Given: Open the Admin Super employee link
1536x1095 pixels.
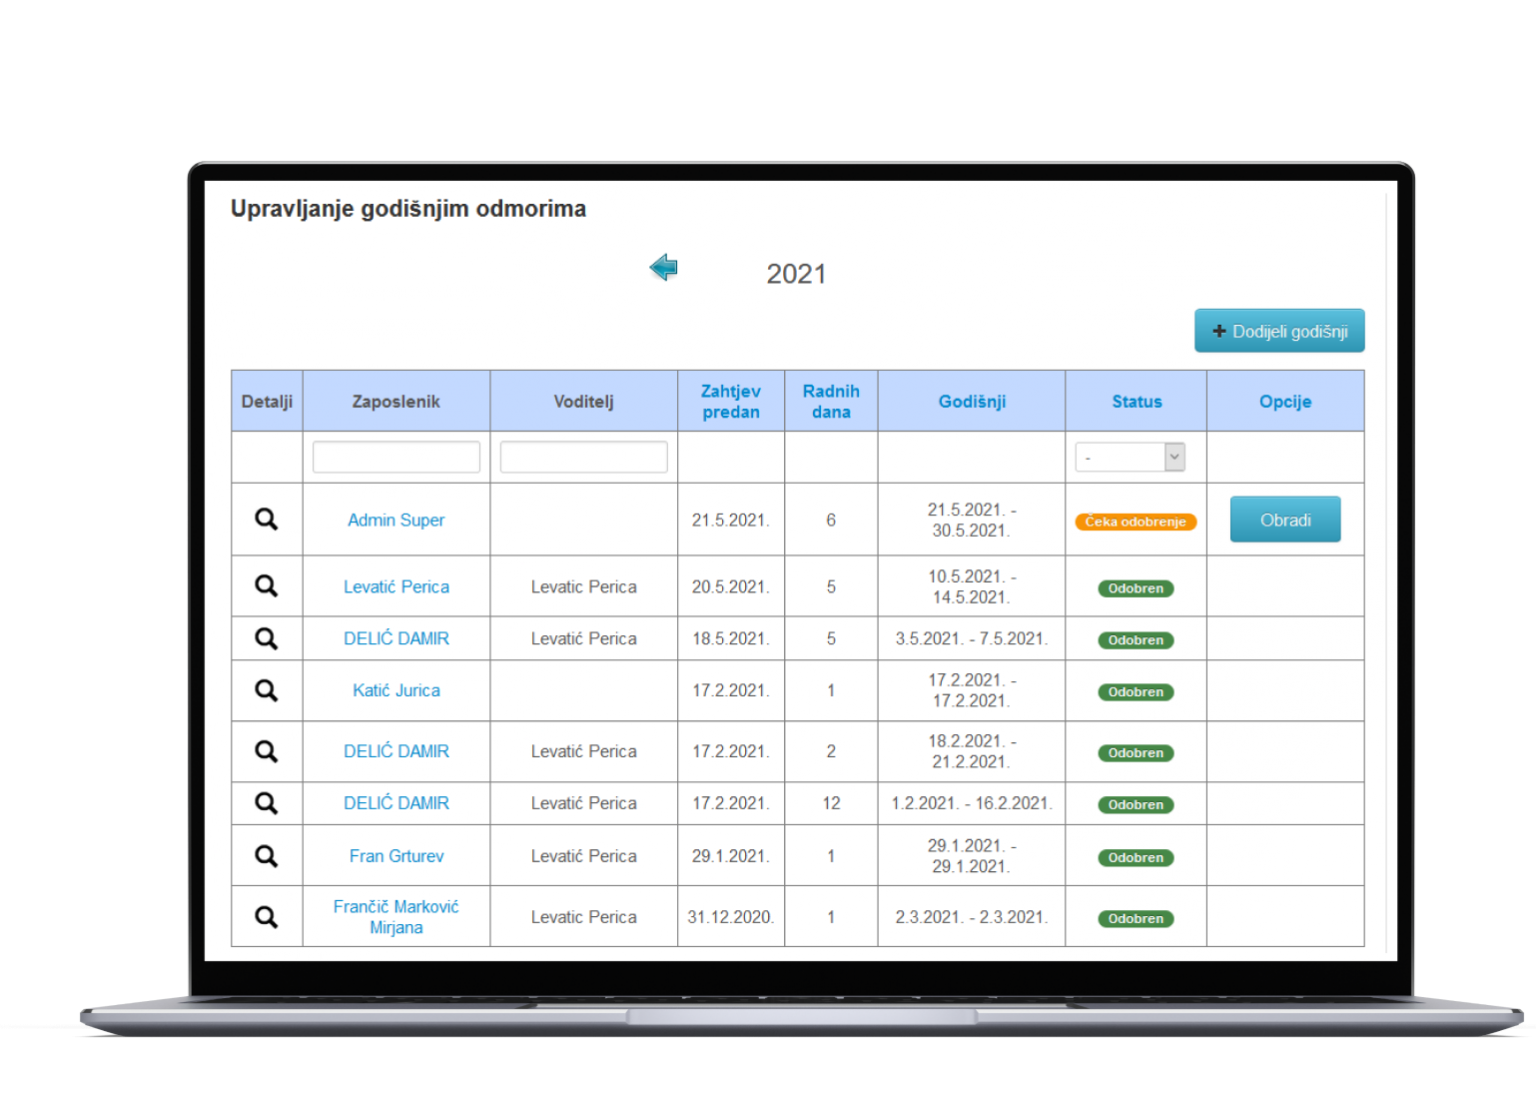Looking at the screenshot, I should pyautogui.click(x=396, y=520).
